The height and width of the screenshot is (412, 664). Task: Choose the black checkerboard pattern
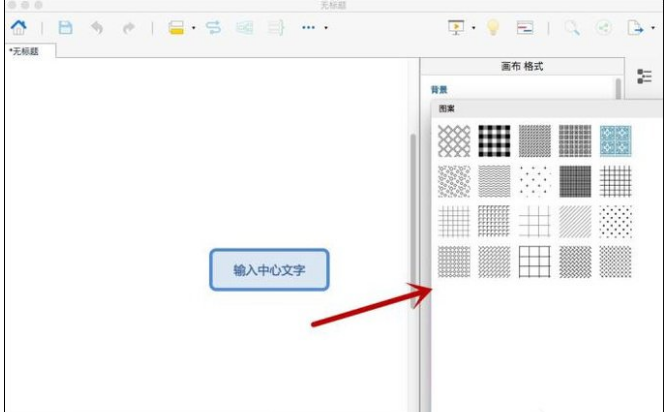point(494,141)
